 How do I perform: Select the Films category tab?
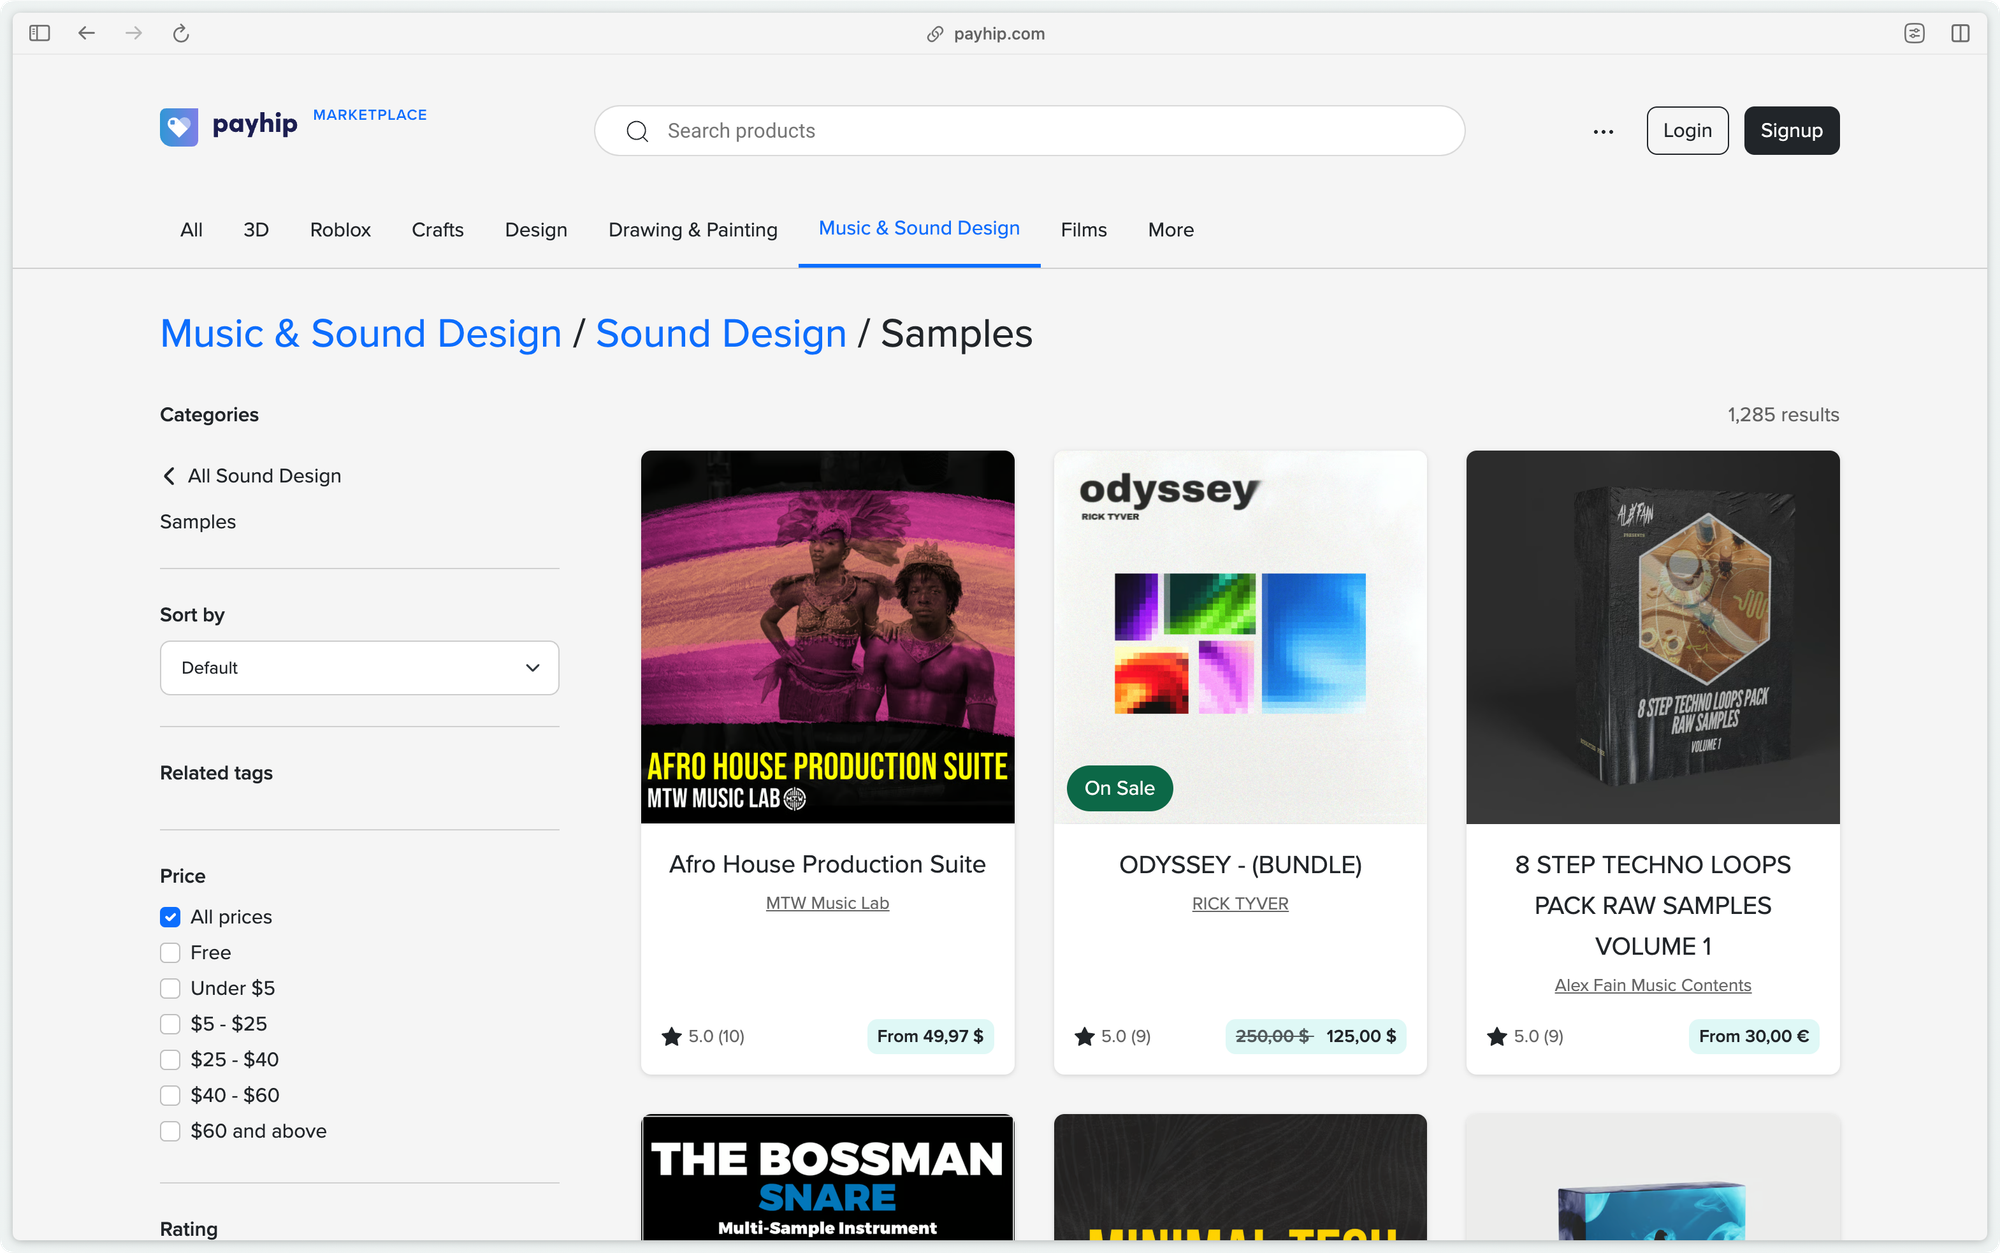[x=1084, y=230]
